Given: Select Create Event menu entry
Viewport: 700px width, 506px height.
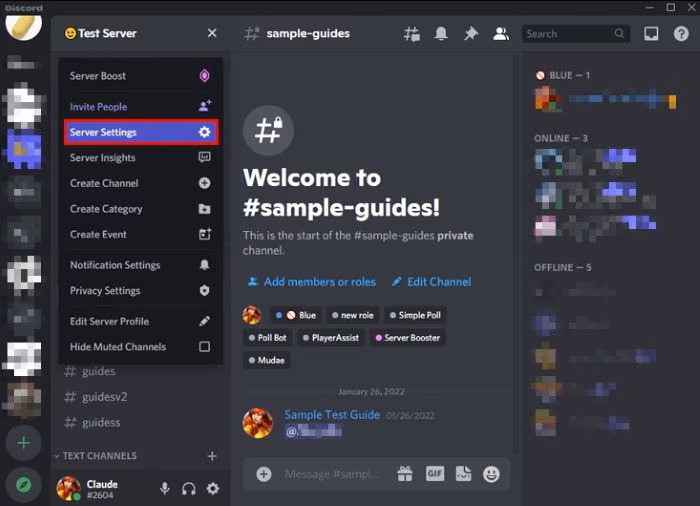Looking at the screenshot, I should pos(141,234).
